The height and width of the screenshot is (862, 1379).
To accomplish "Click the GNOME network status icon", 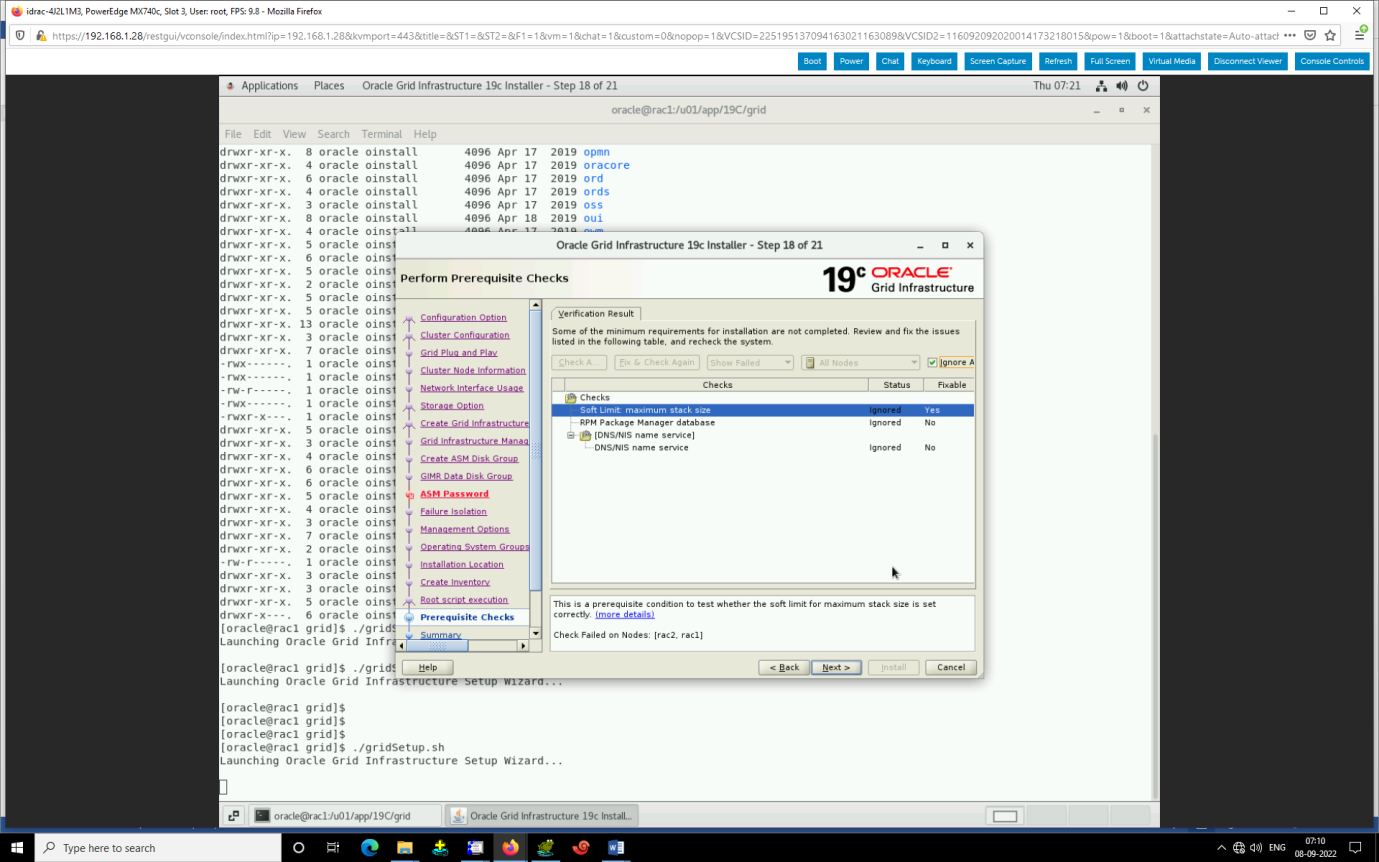I will point(1101,86).
